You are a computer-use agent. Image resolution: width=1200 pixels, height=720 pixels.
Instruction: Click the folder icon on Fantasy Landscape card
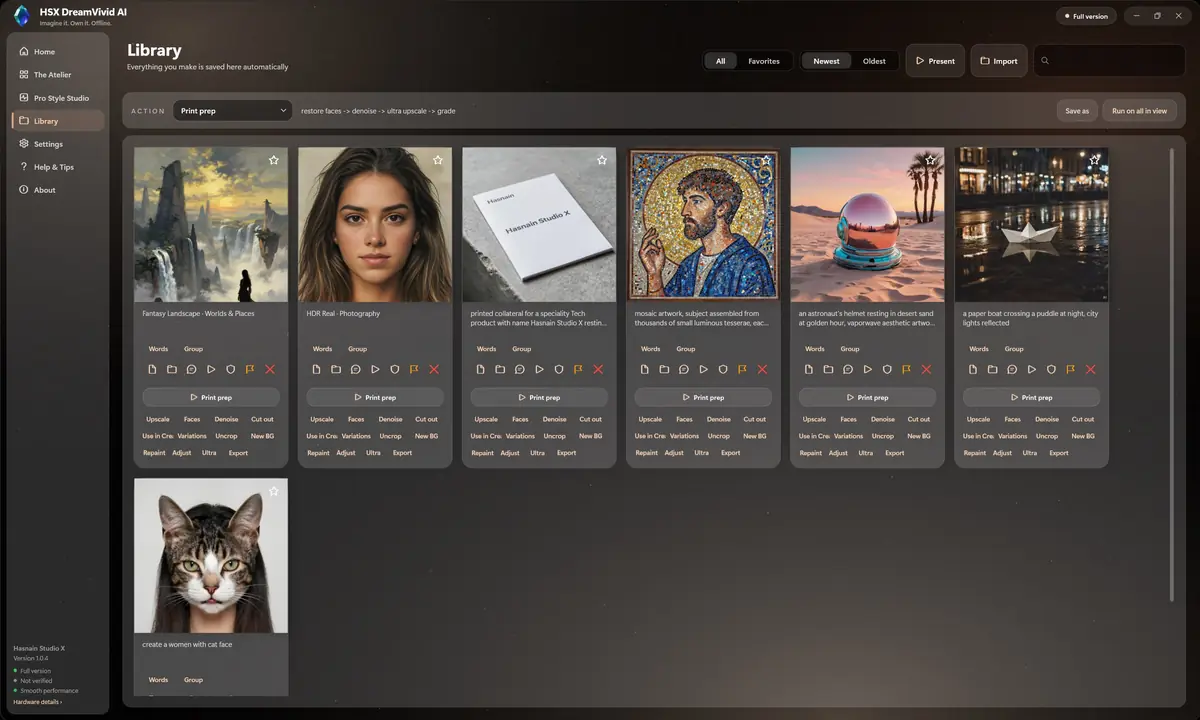click(172, 369)
